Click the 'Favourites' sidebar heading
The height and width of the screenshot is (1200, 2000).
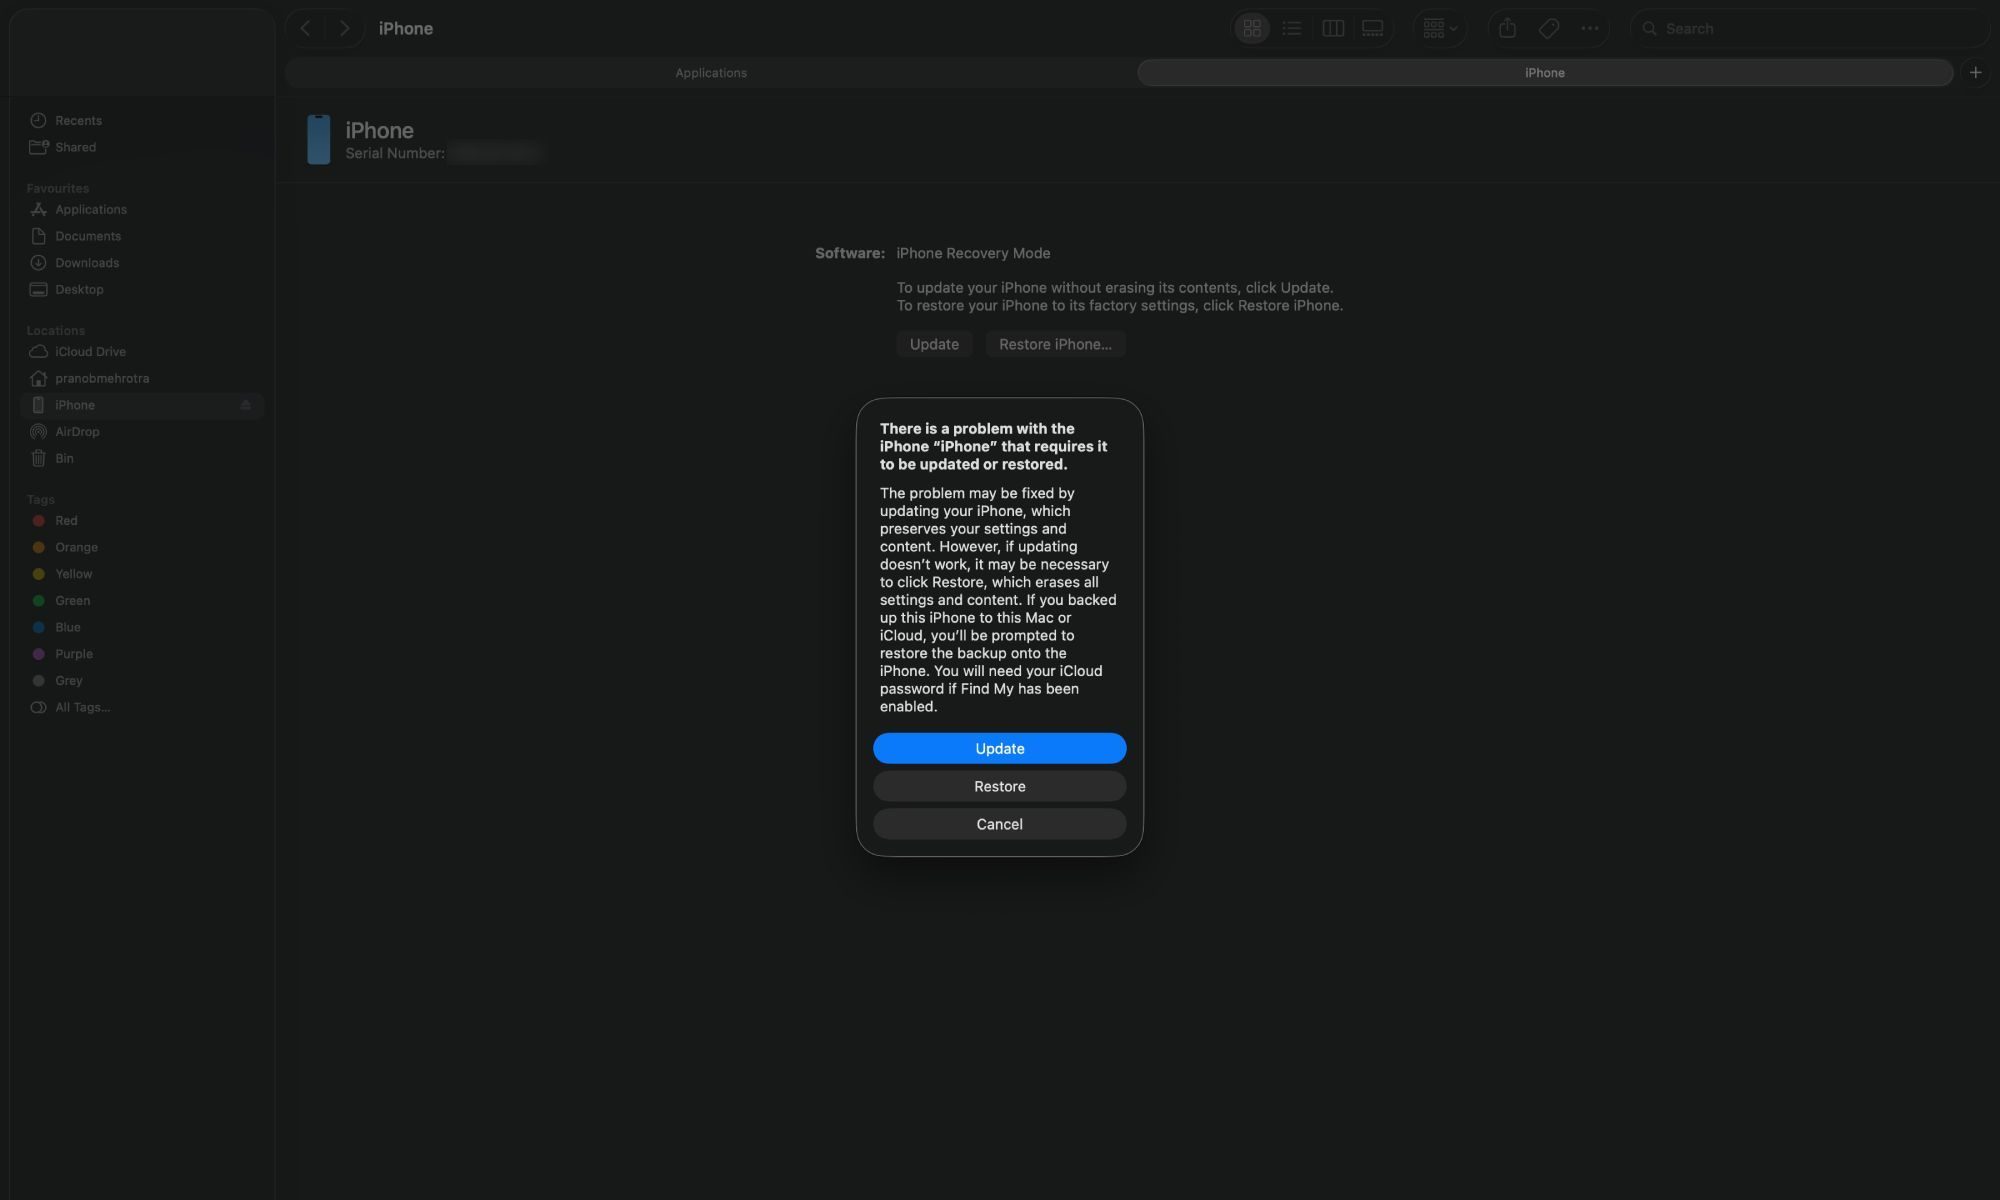tap(58, 188)
